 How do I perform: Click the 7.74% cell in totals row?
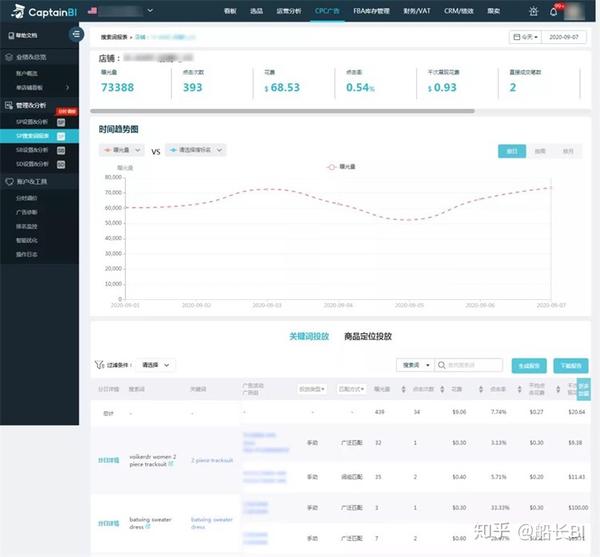point(499,412)
